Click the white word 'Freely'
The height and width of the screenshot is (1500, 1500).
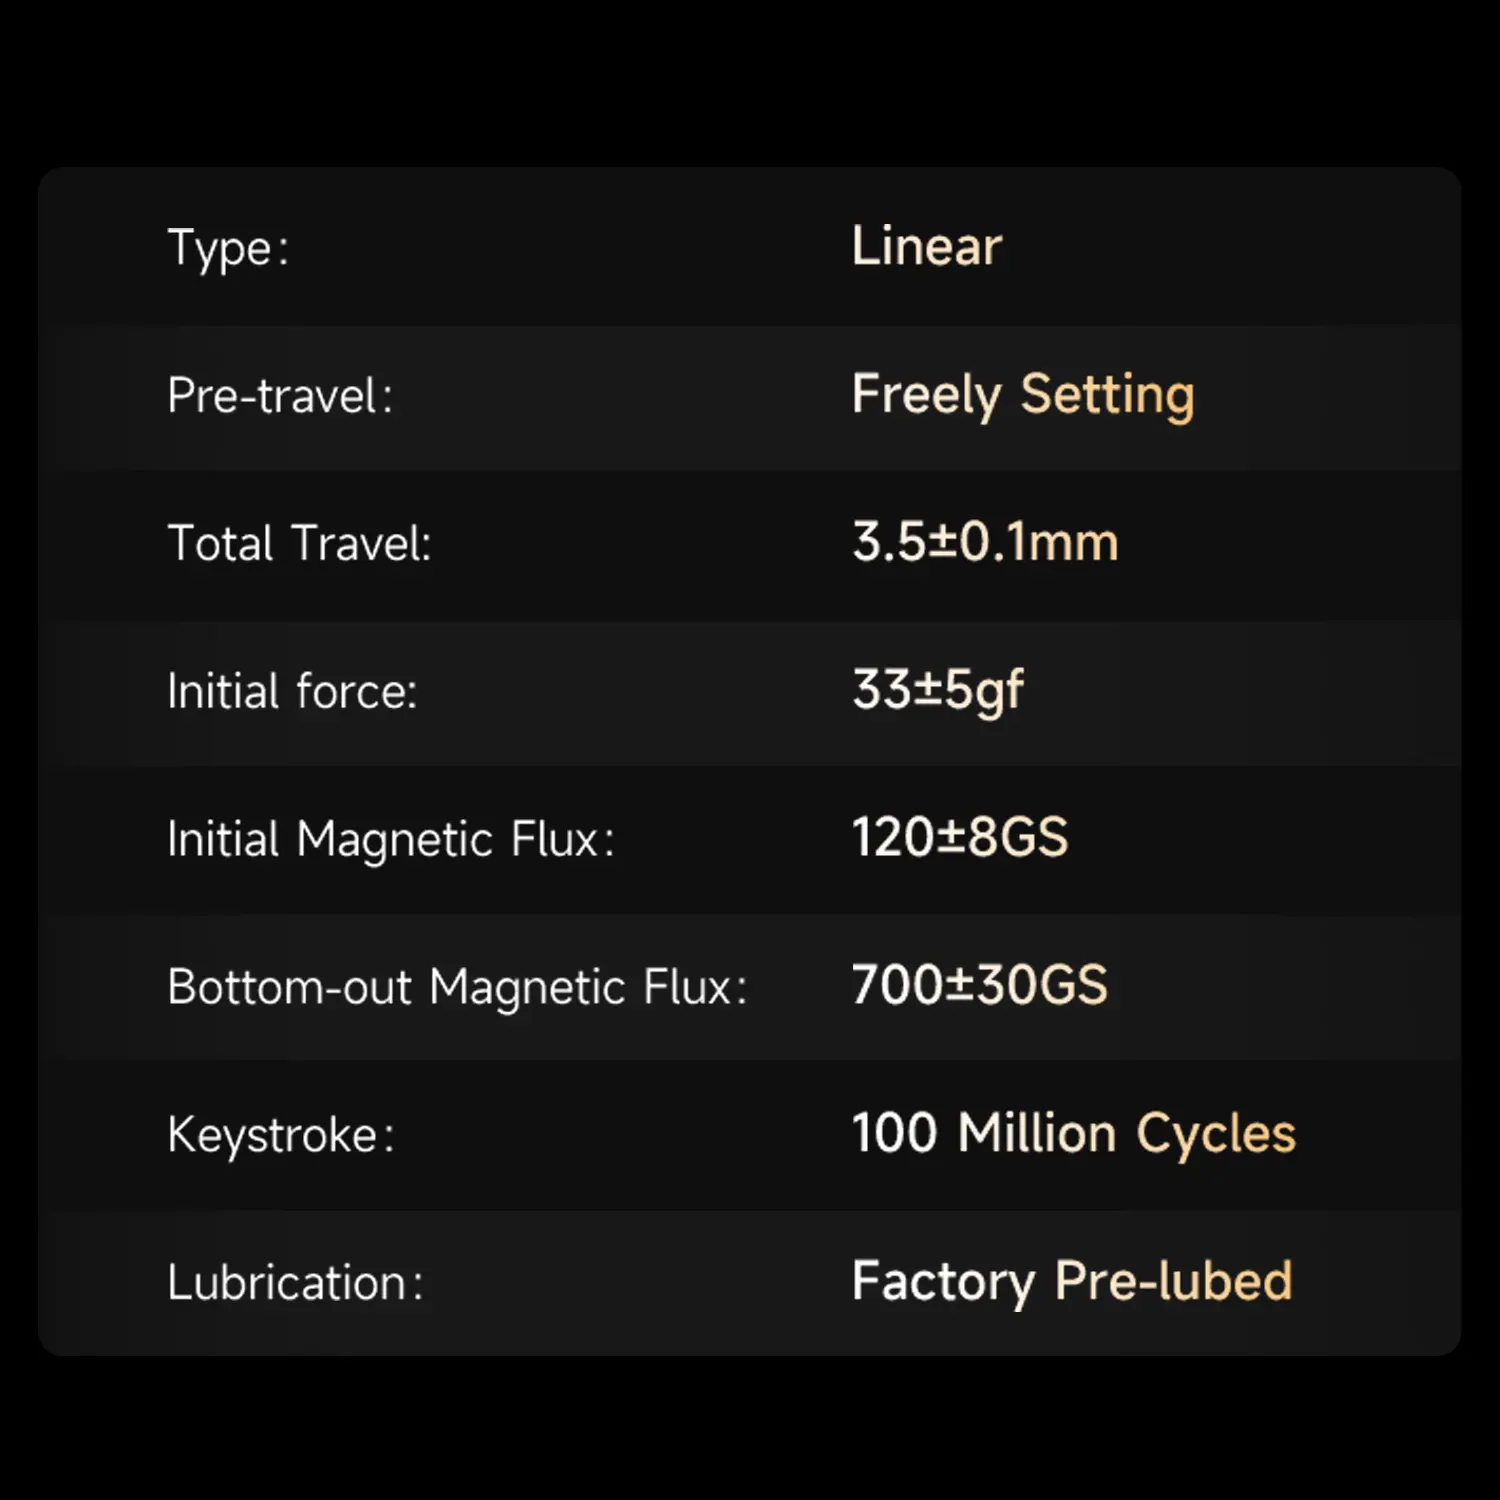(926, 395)
